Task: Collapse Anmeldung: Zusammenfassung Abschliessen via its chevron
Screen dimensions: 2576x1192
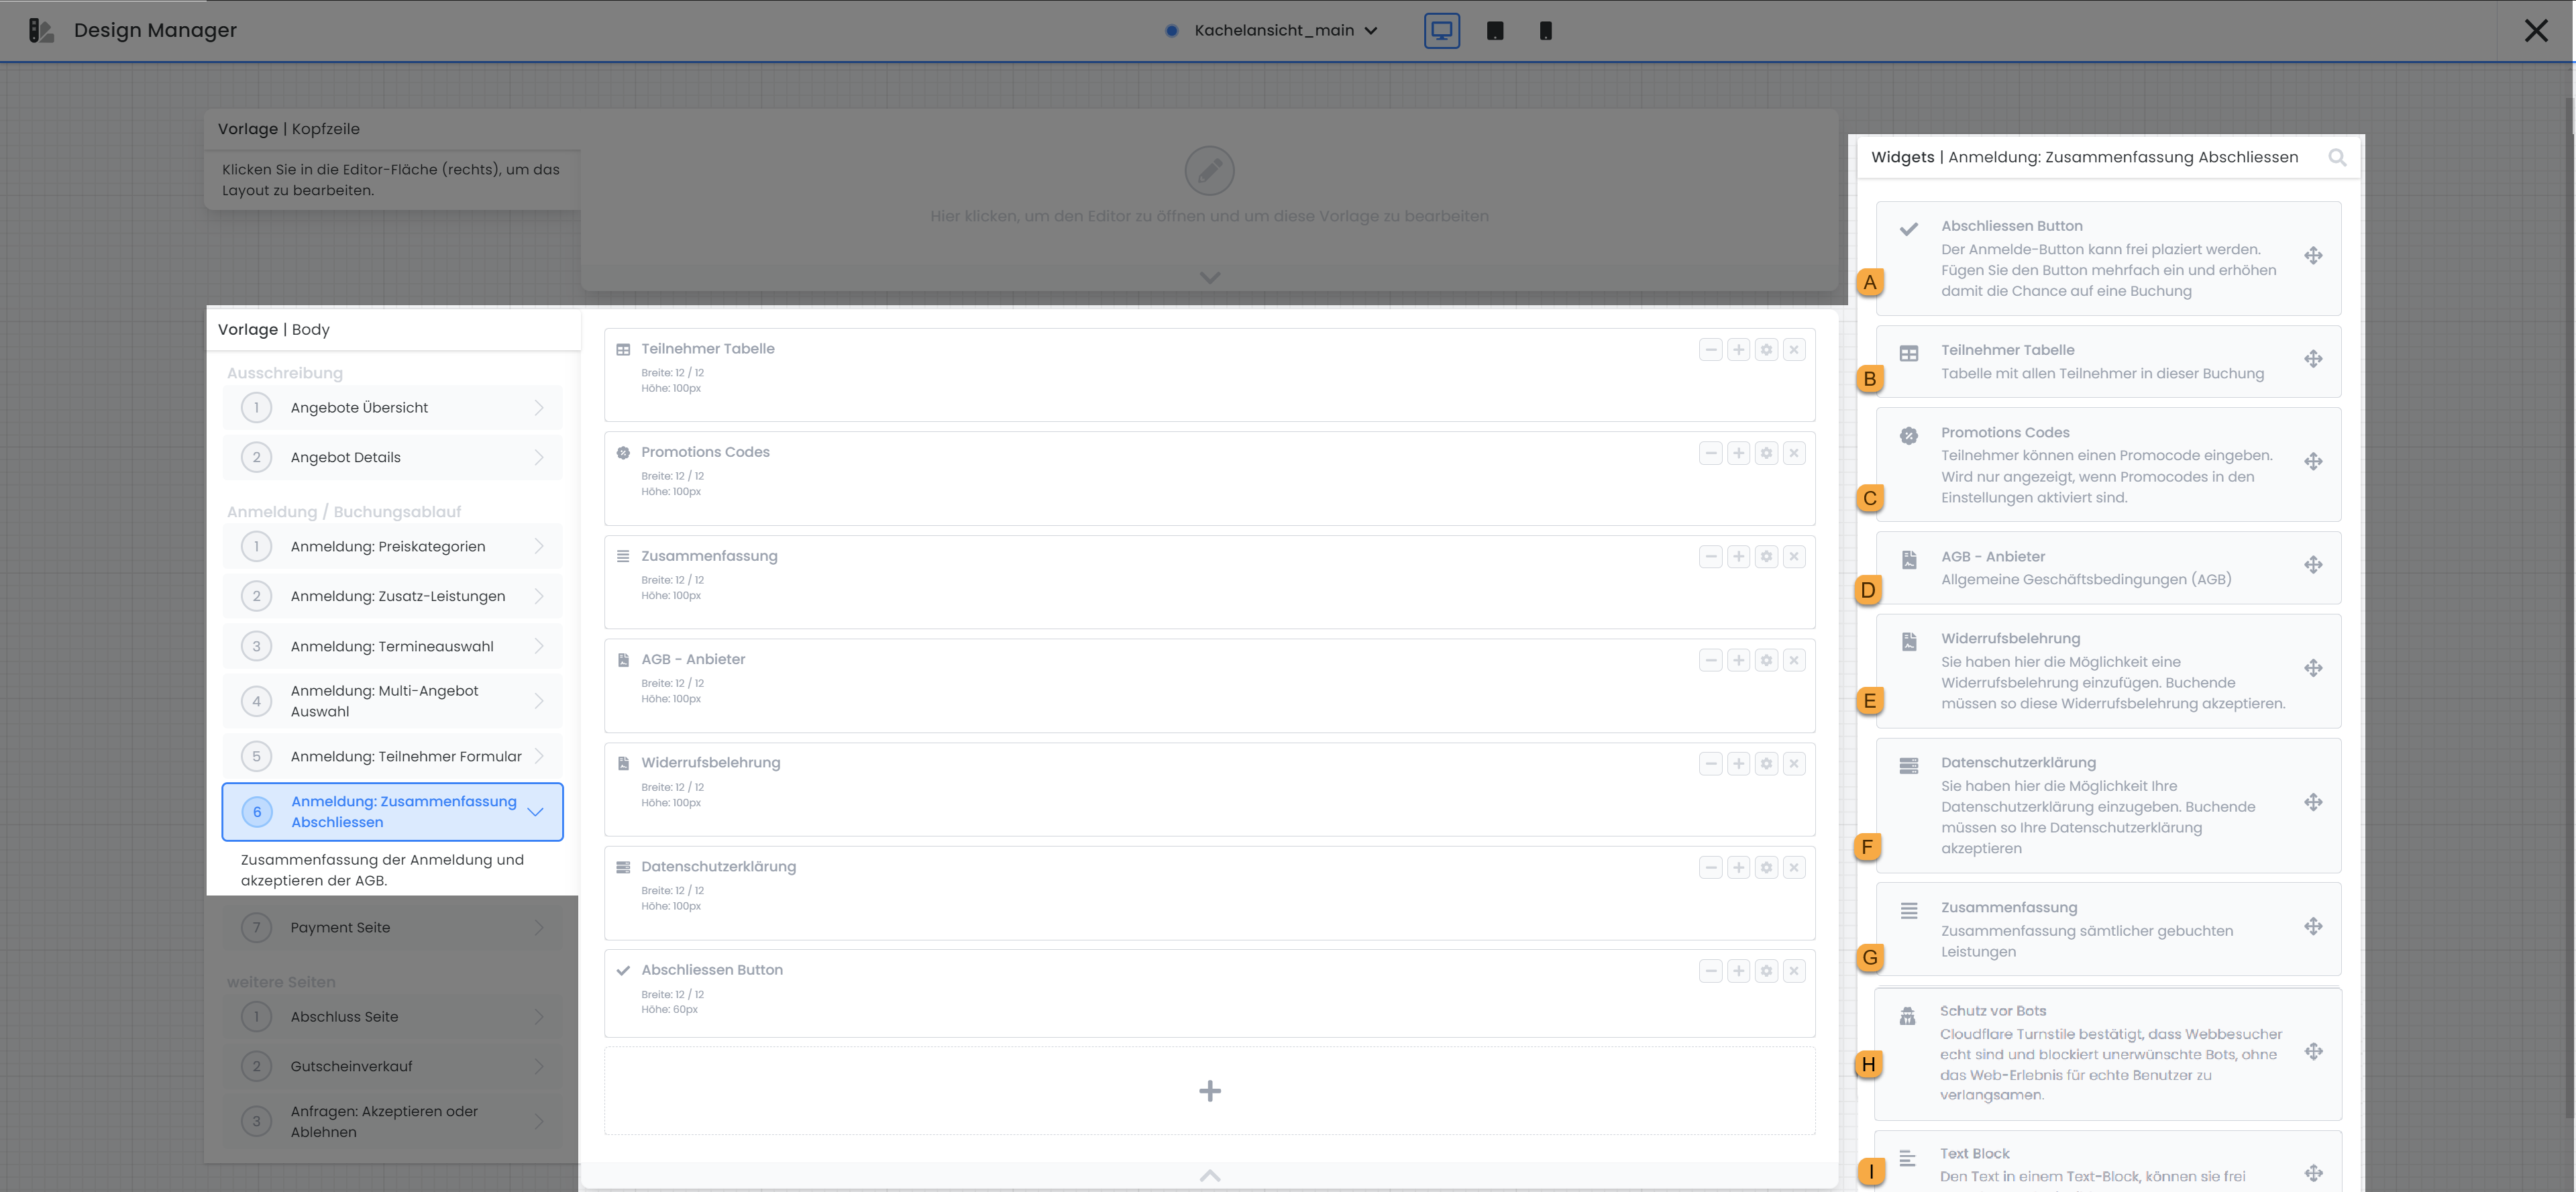Action: [x=535, y=811]
